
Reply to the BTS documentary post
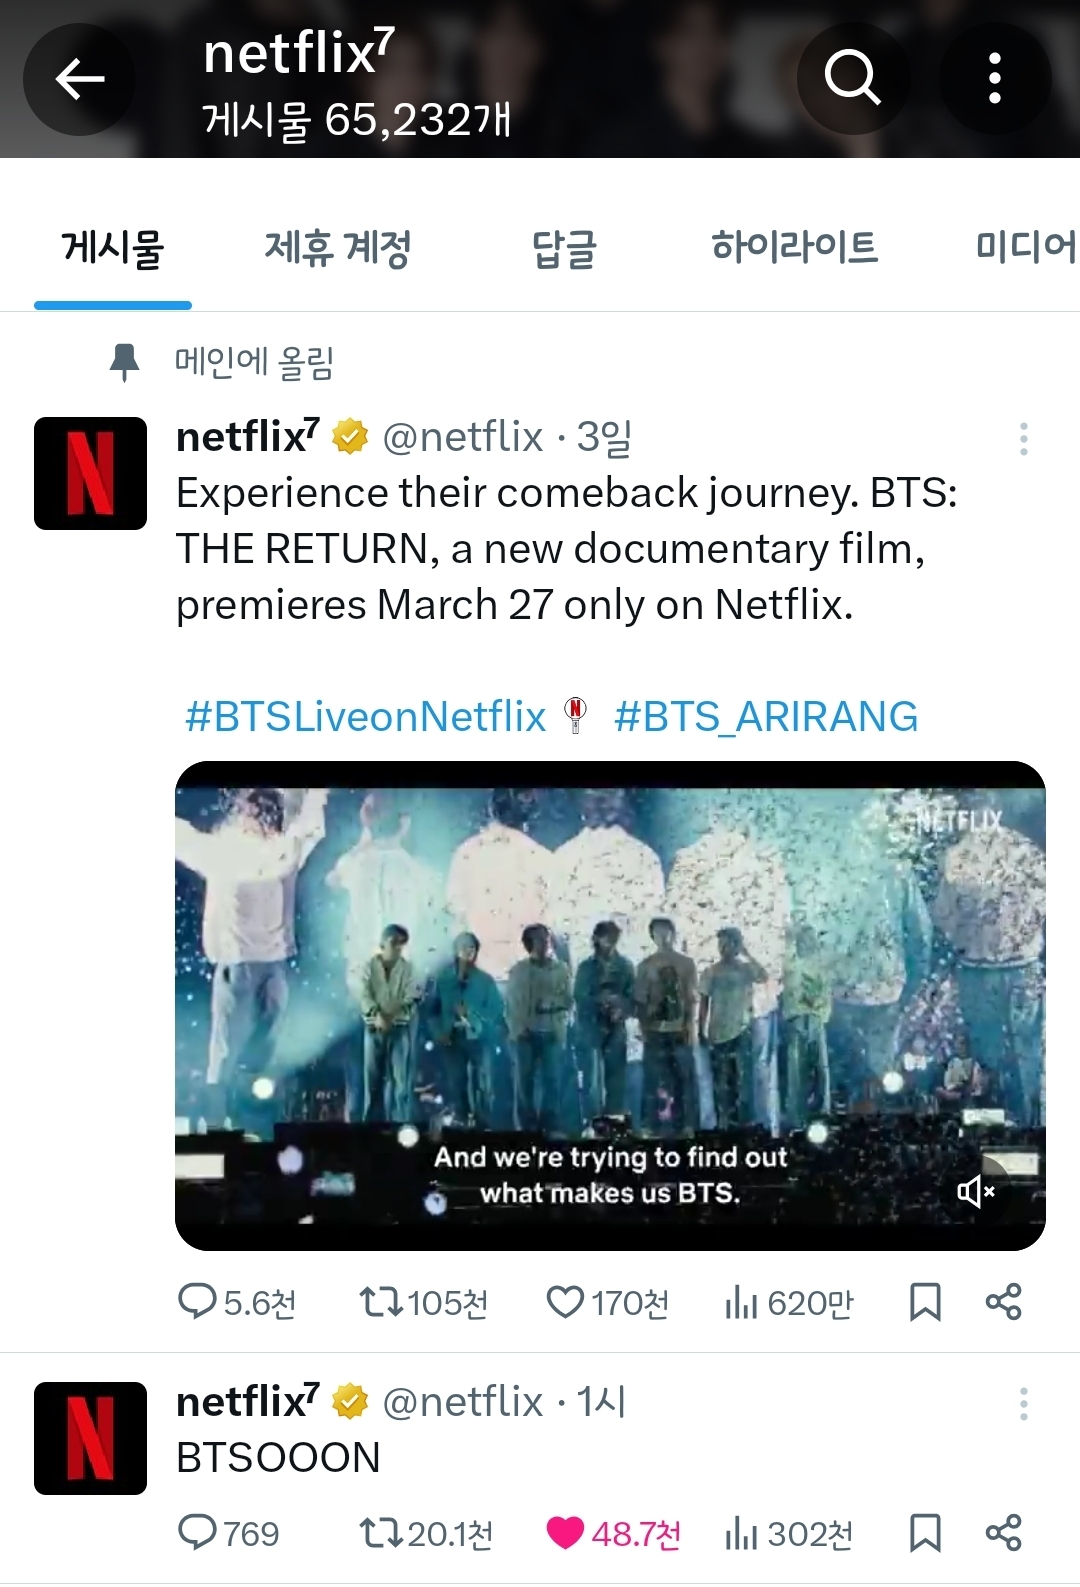coord(197,1302)
